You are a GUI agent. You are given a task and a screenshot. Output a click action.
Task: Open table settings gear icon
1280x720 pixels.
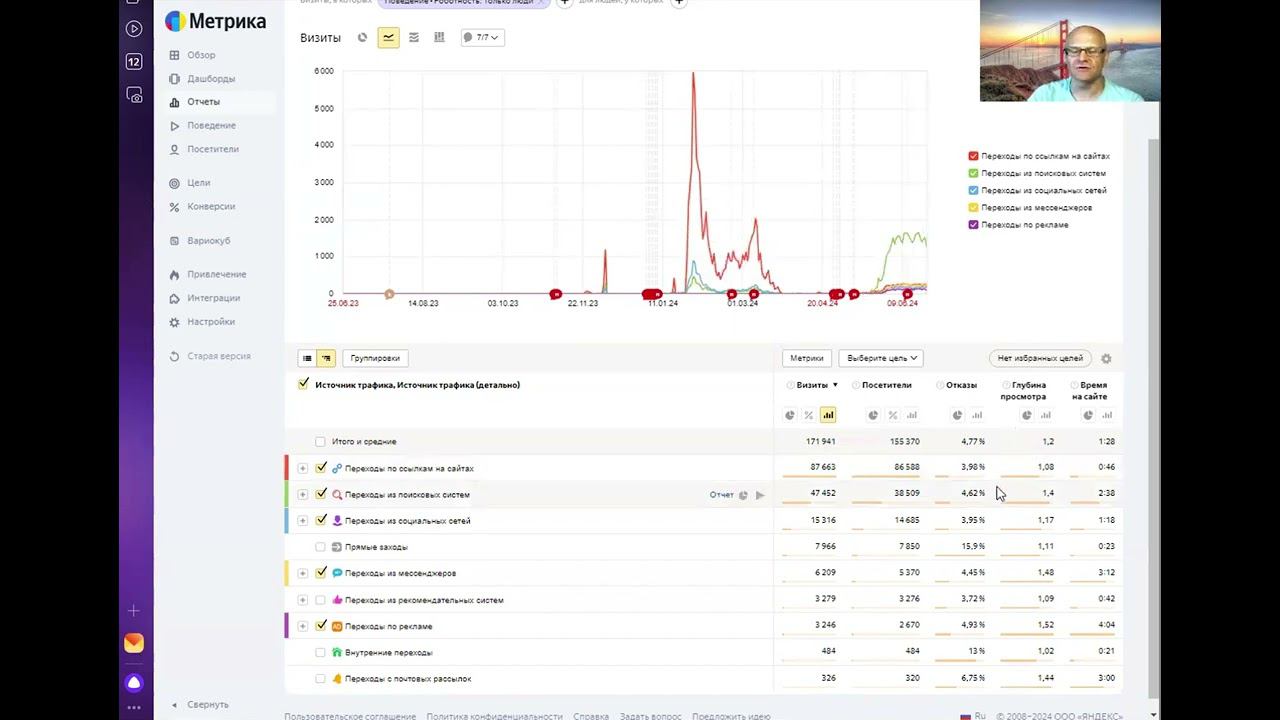(1106, 358)
